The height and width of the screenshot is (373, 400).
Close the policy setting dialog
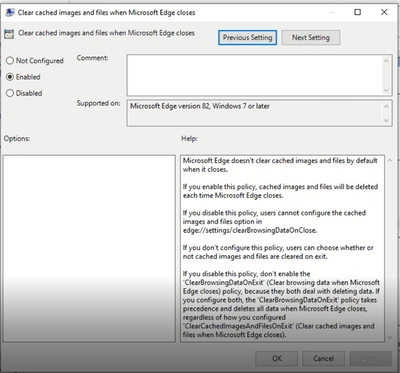[384, 12]
